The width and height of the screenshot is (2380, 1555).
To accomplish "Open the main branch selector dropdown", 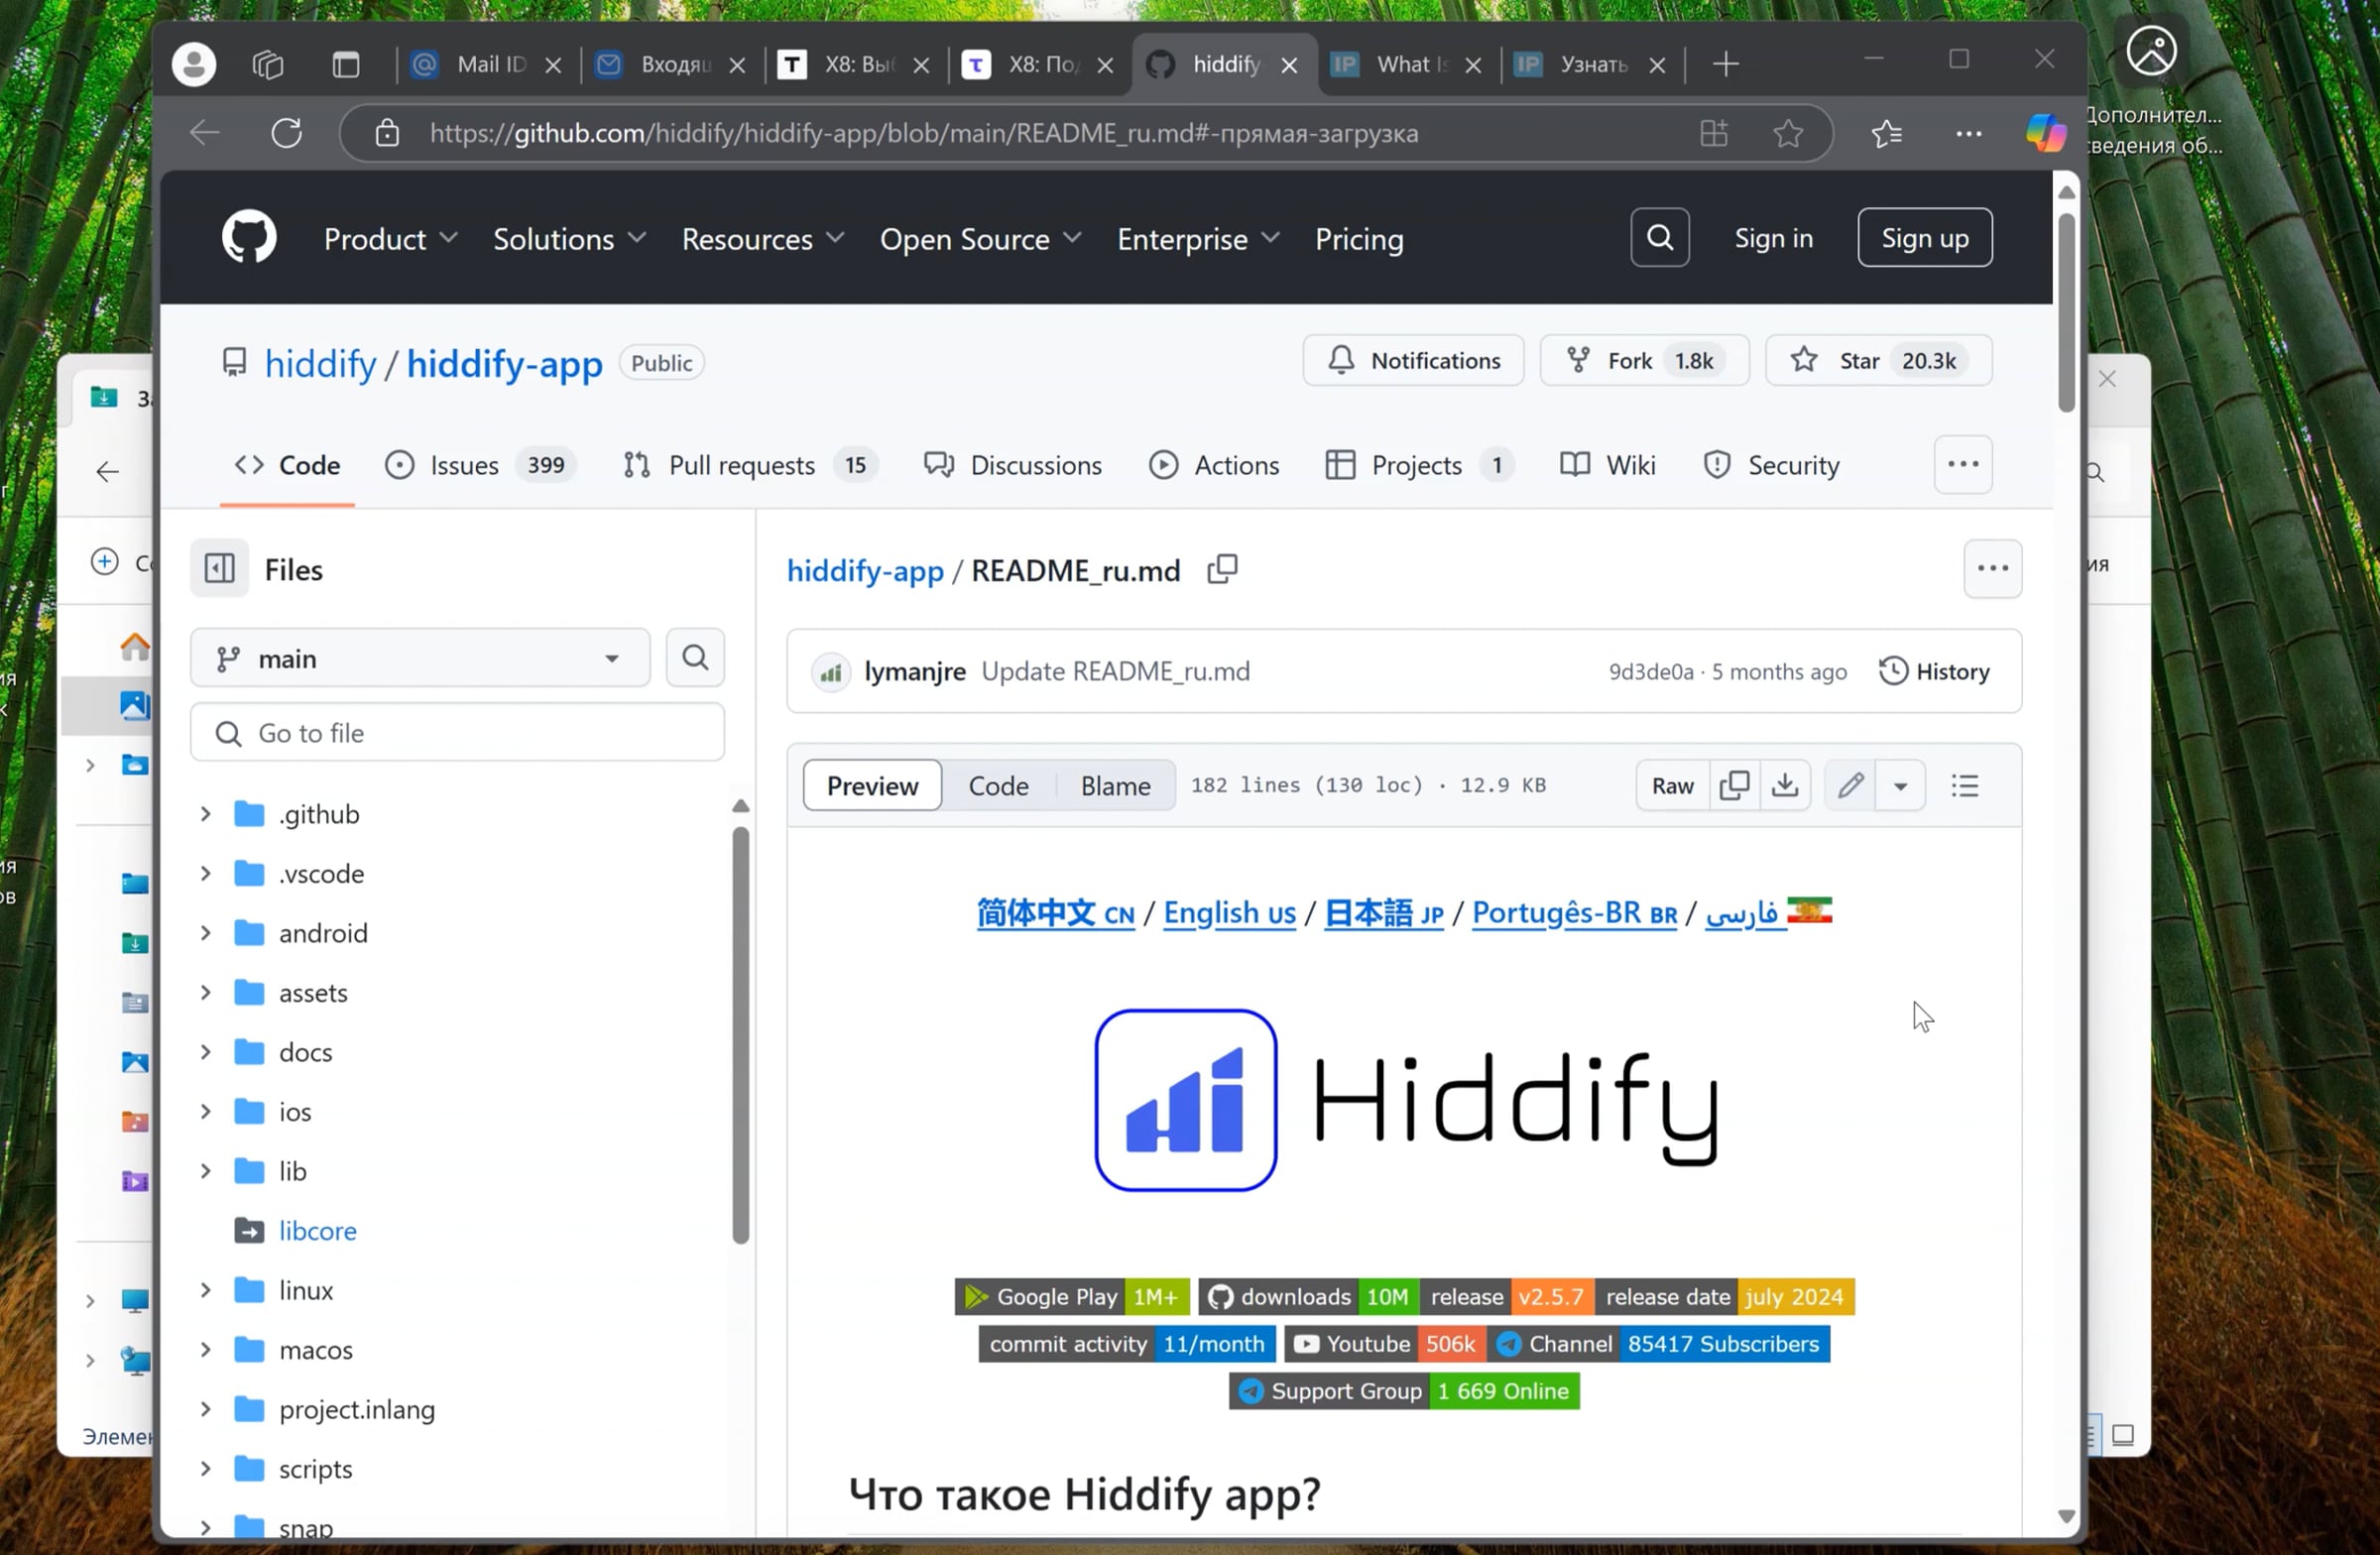I will click(x=419, y=657).
